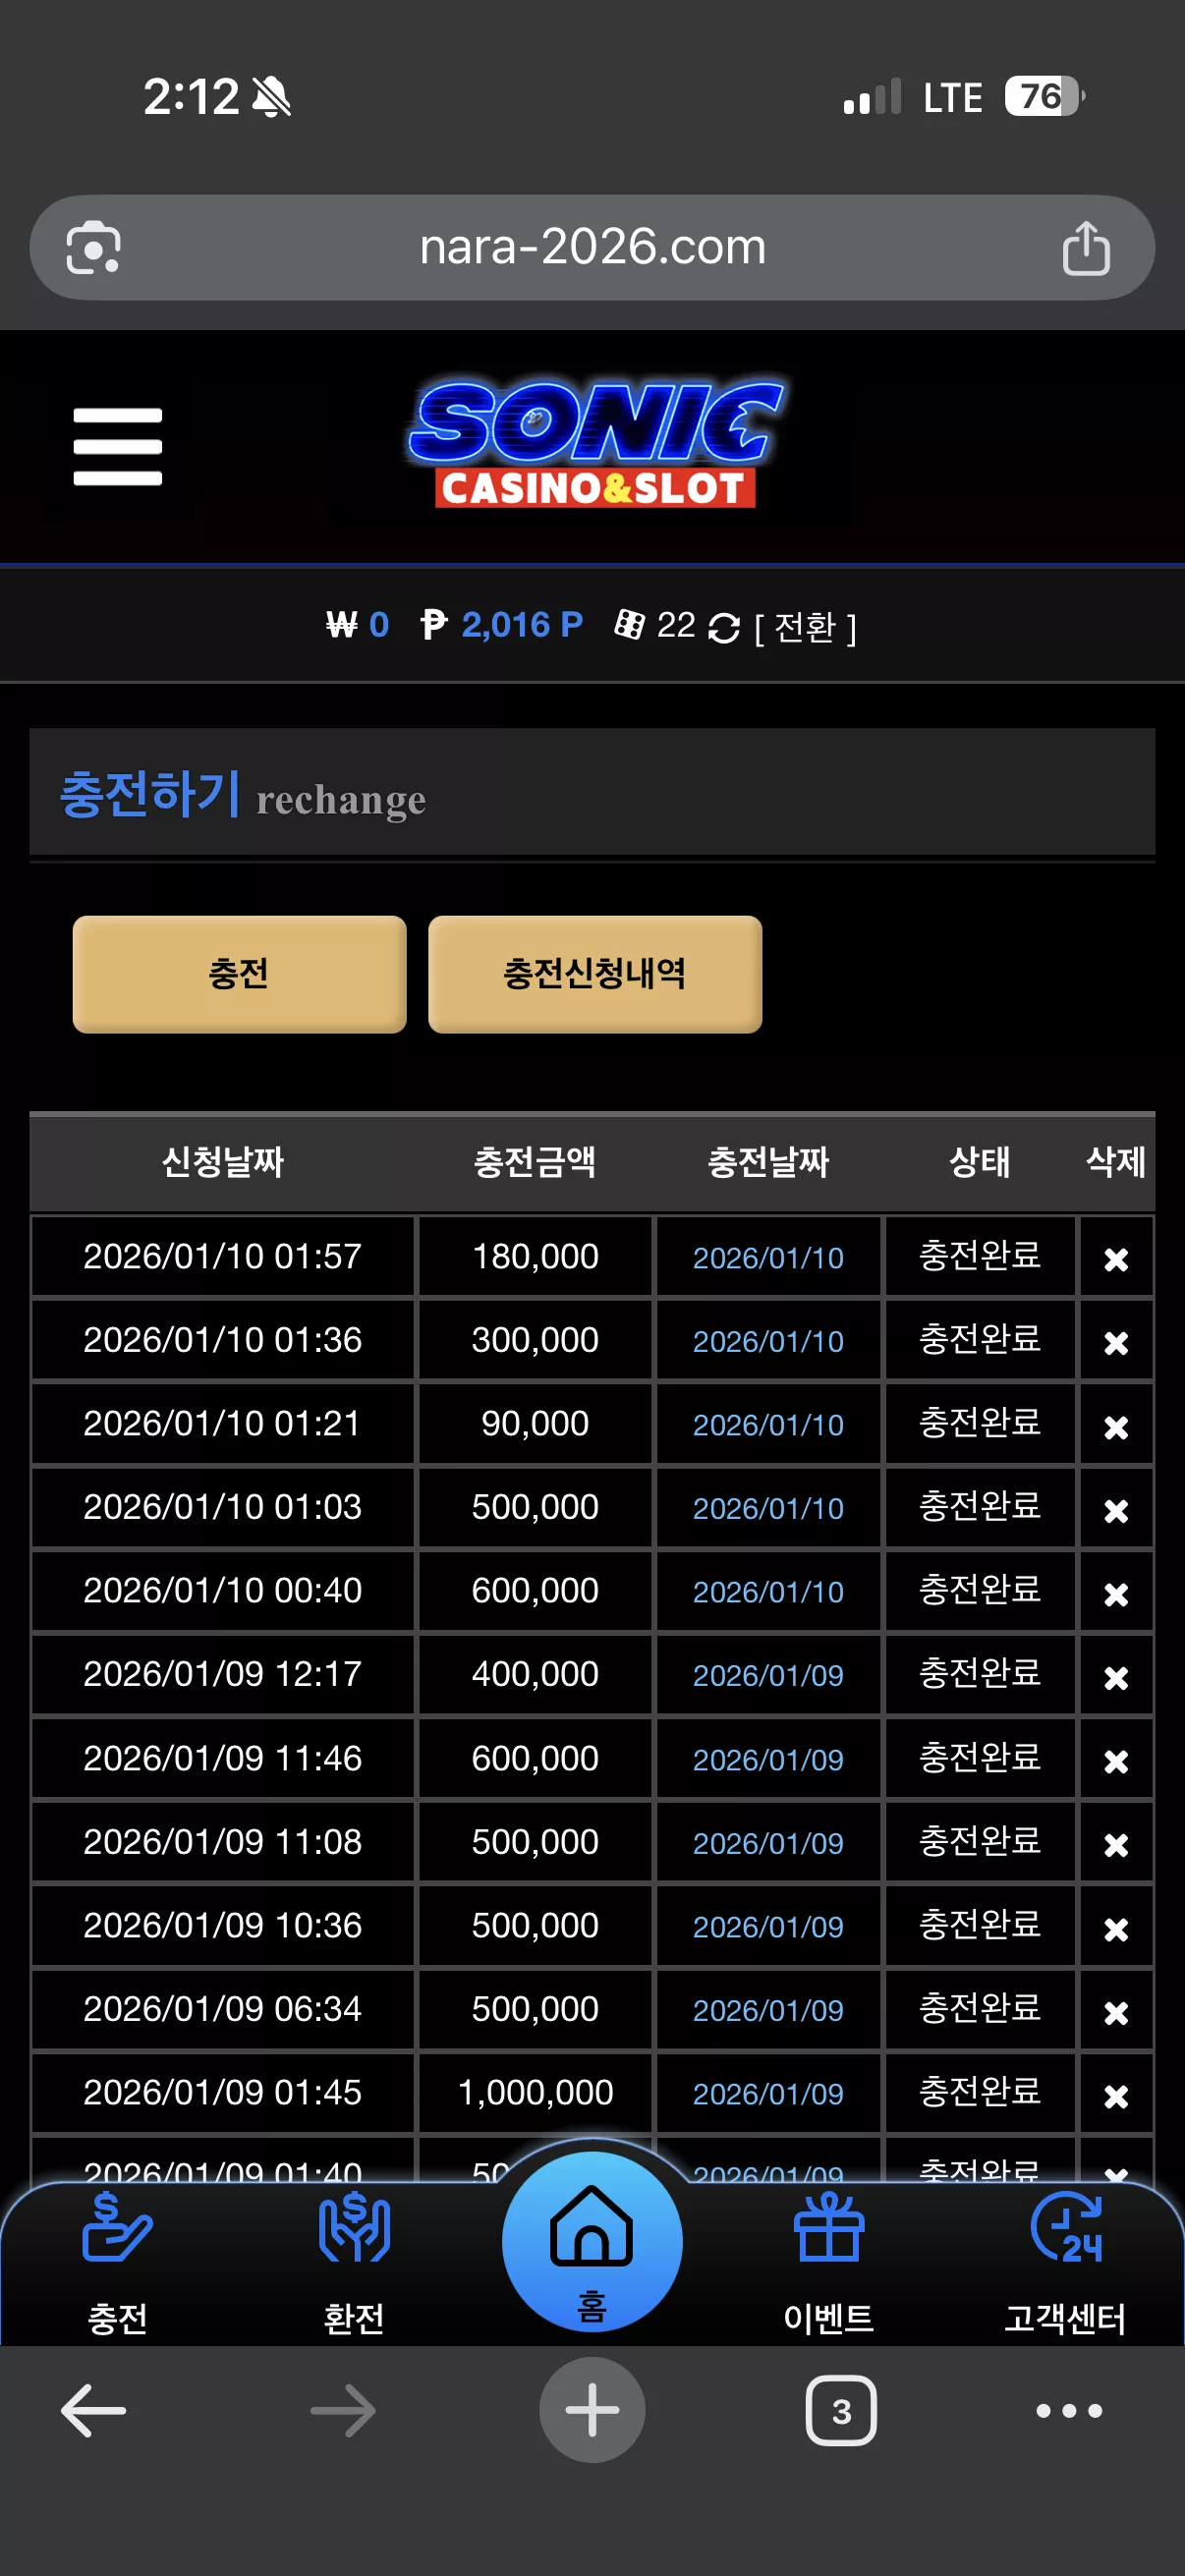Remove the 2026/01/10 01:21 record
Image resolution: width=1185 pixels, height=2576 pixels.
(x=1116, y=1426)
